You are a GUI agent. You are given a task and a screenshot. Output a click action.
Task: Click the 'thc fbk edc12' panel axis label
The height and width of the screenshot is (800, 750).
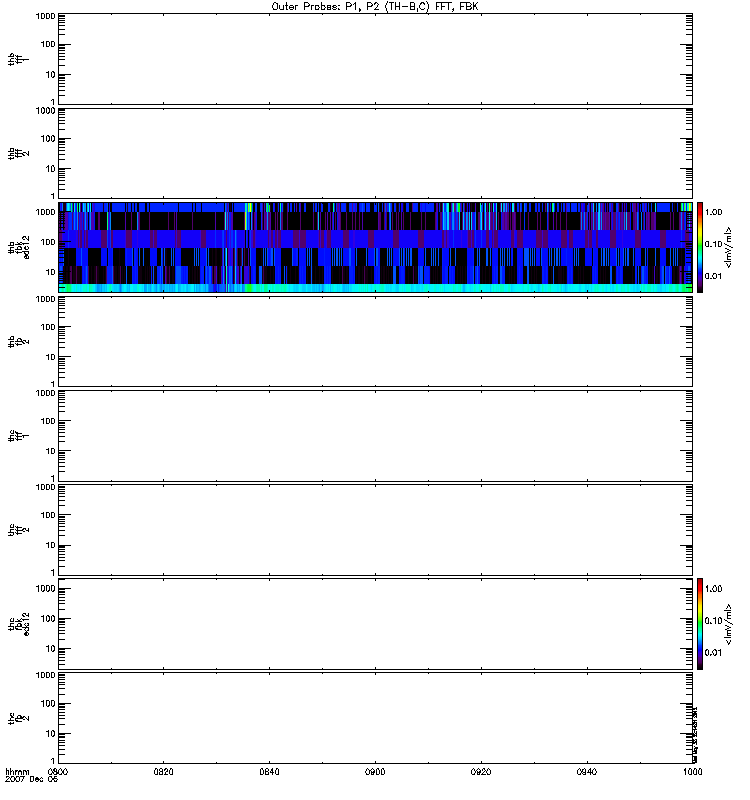[x=19, y=624]
